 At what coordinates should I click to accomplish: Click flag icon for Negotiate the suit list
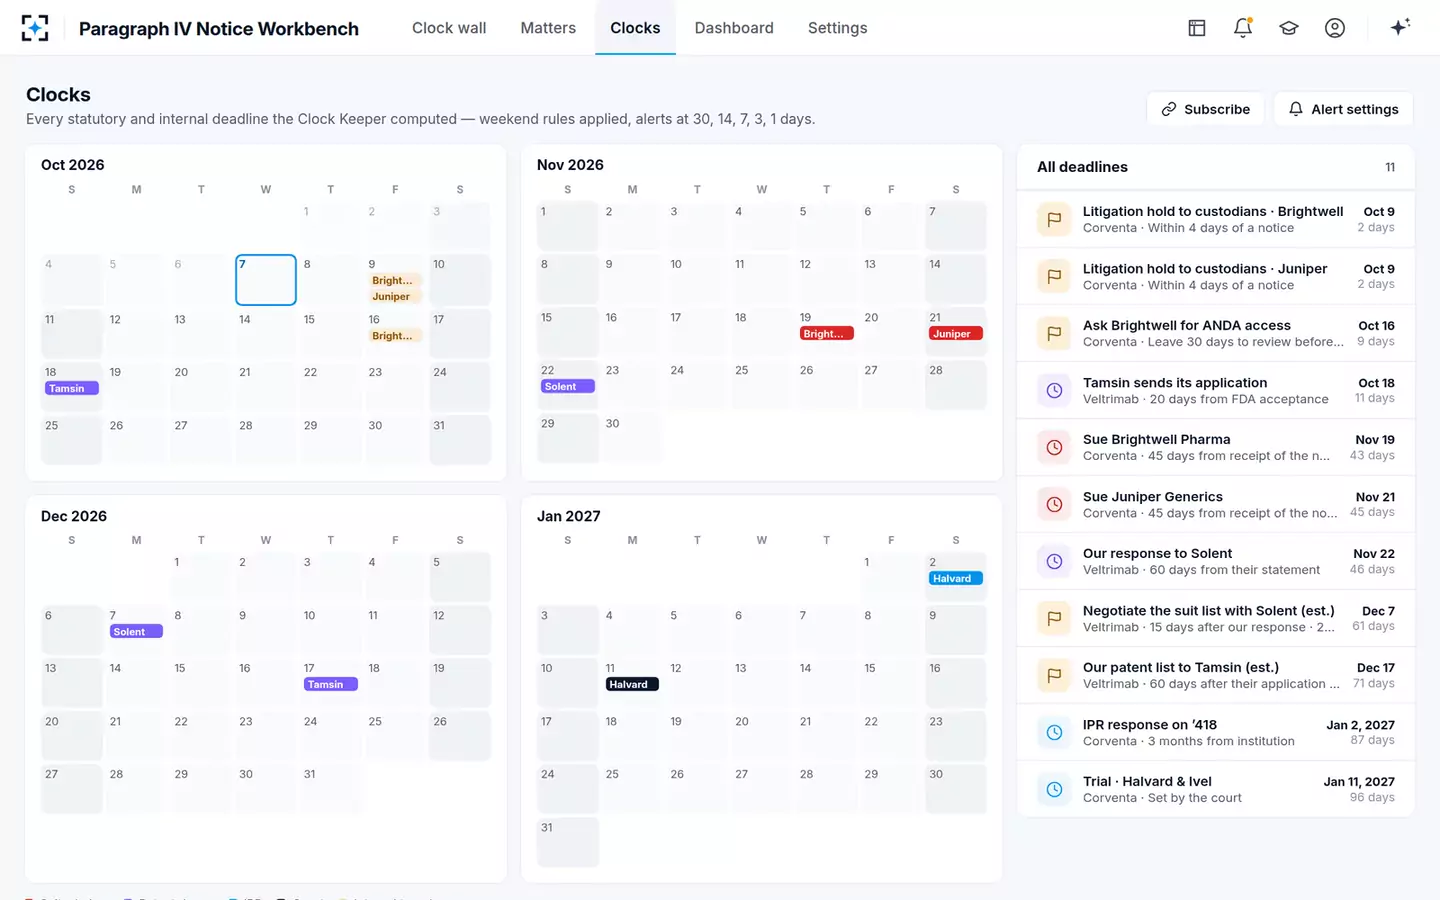tap(1054, 618)
